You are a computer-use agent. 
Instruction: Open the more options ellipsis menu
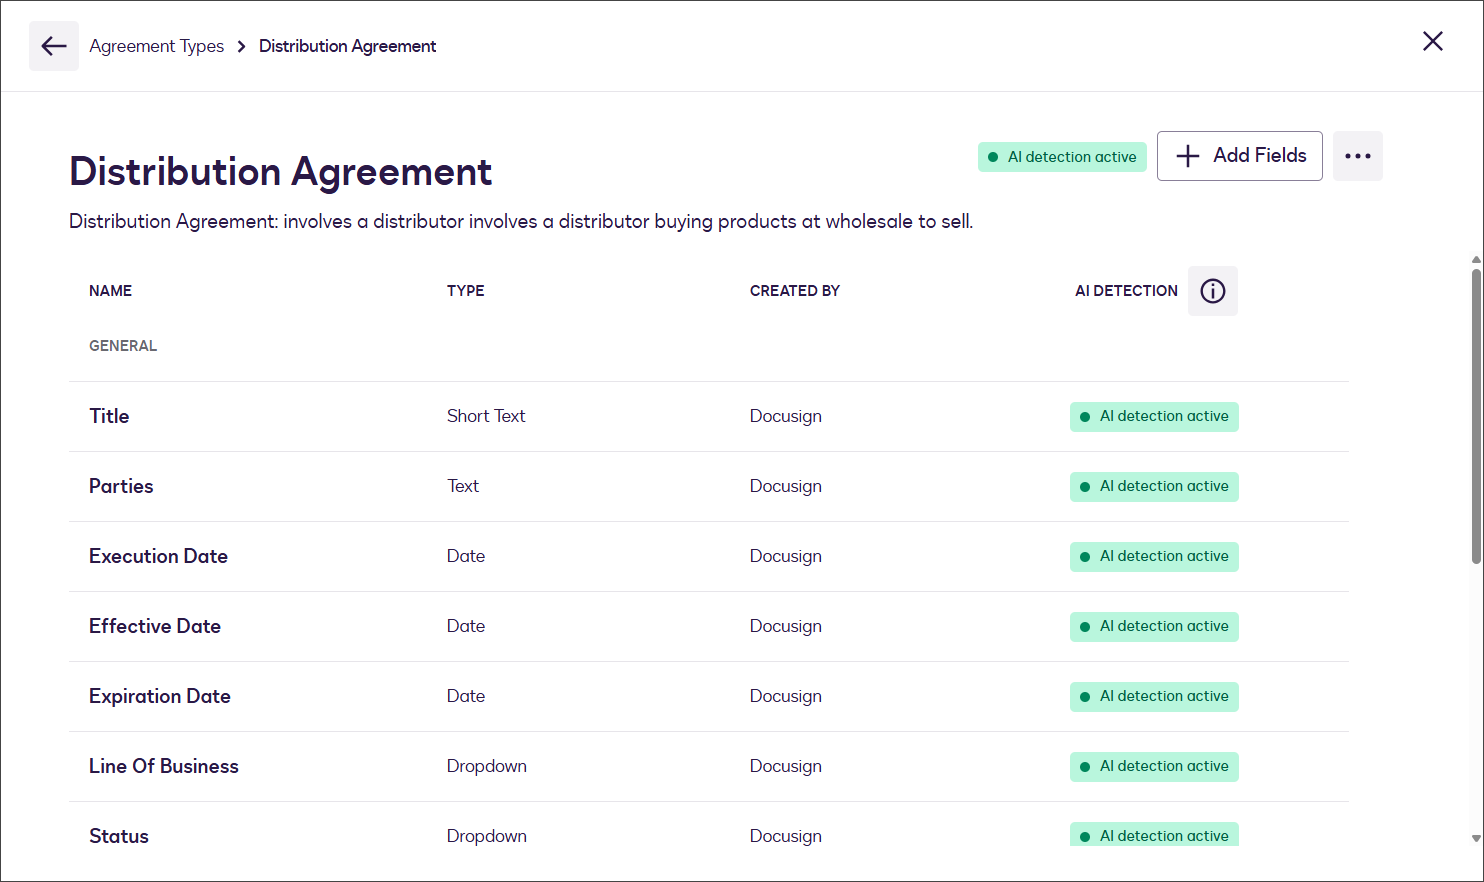(1358, 156)
